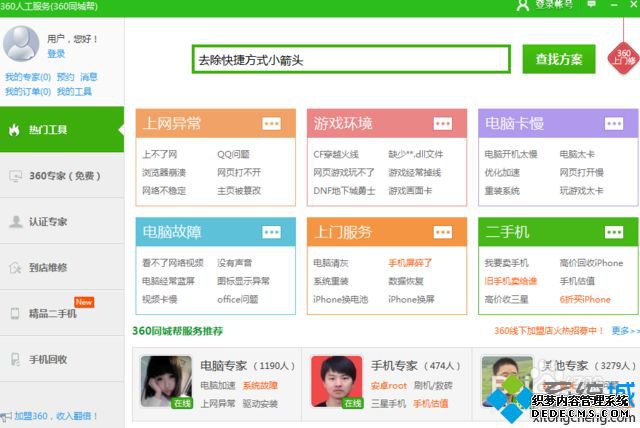
Task: Click the 登录 link under greeting
Action: point(56,53)
